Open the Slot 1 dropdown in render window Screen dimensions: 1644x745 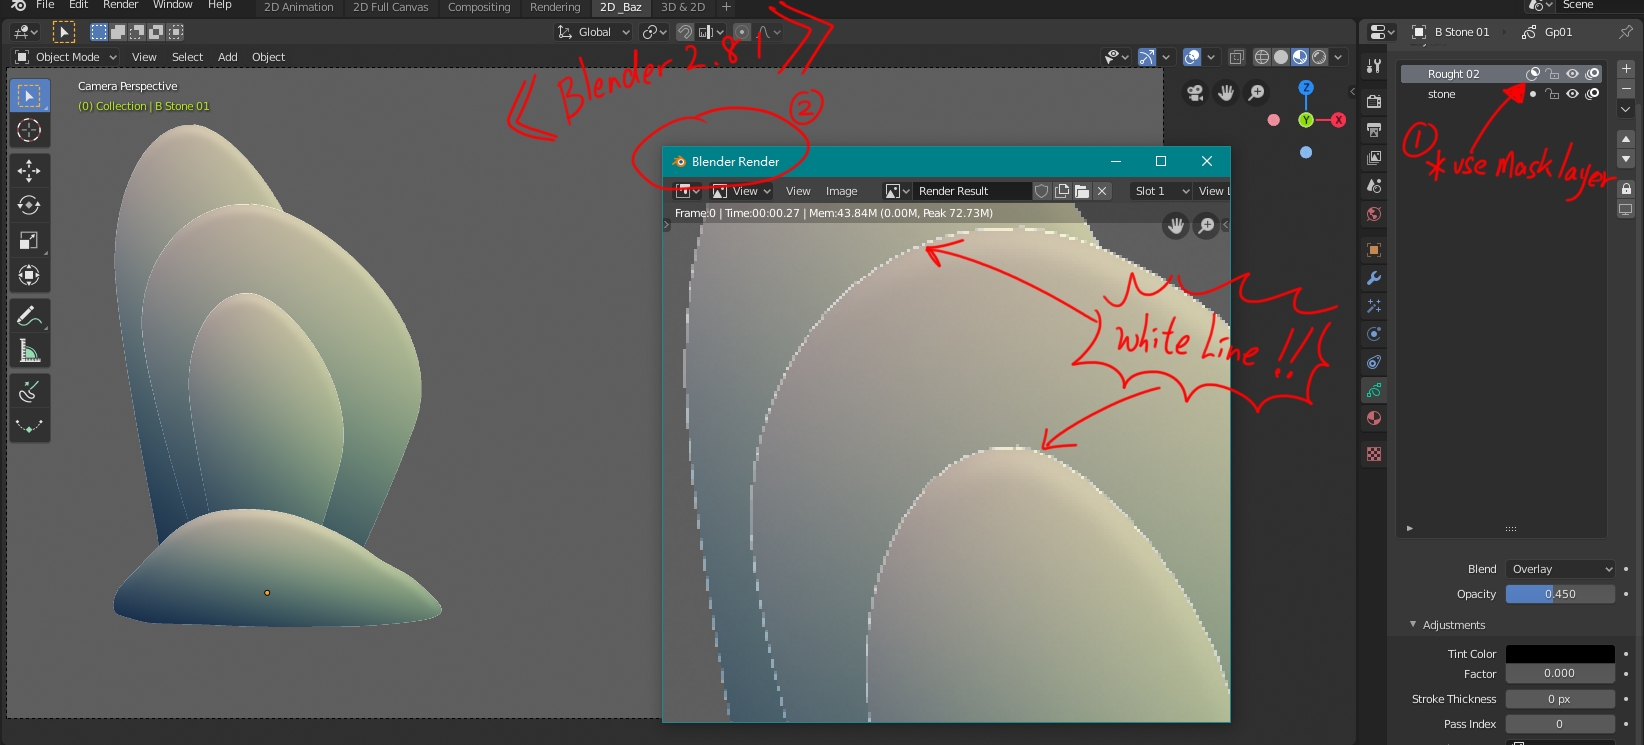[1161, 191]
